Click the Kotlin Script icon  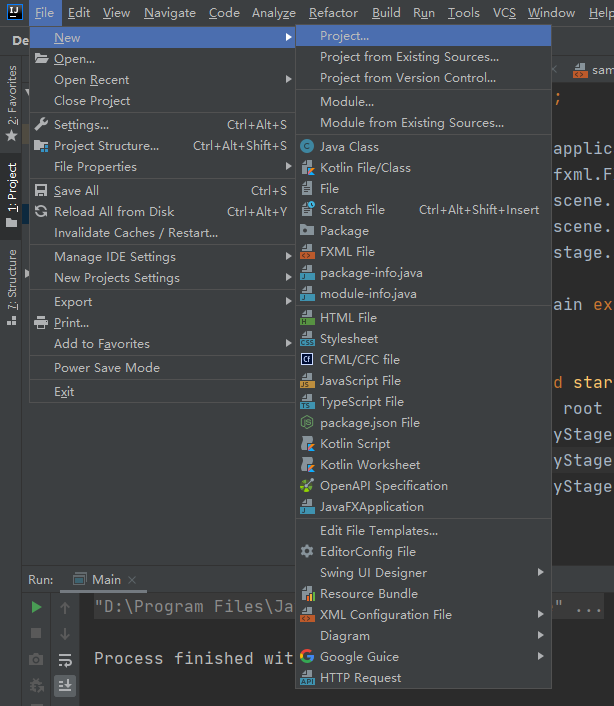(x=307, y=444)
